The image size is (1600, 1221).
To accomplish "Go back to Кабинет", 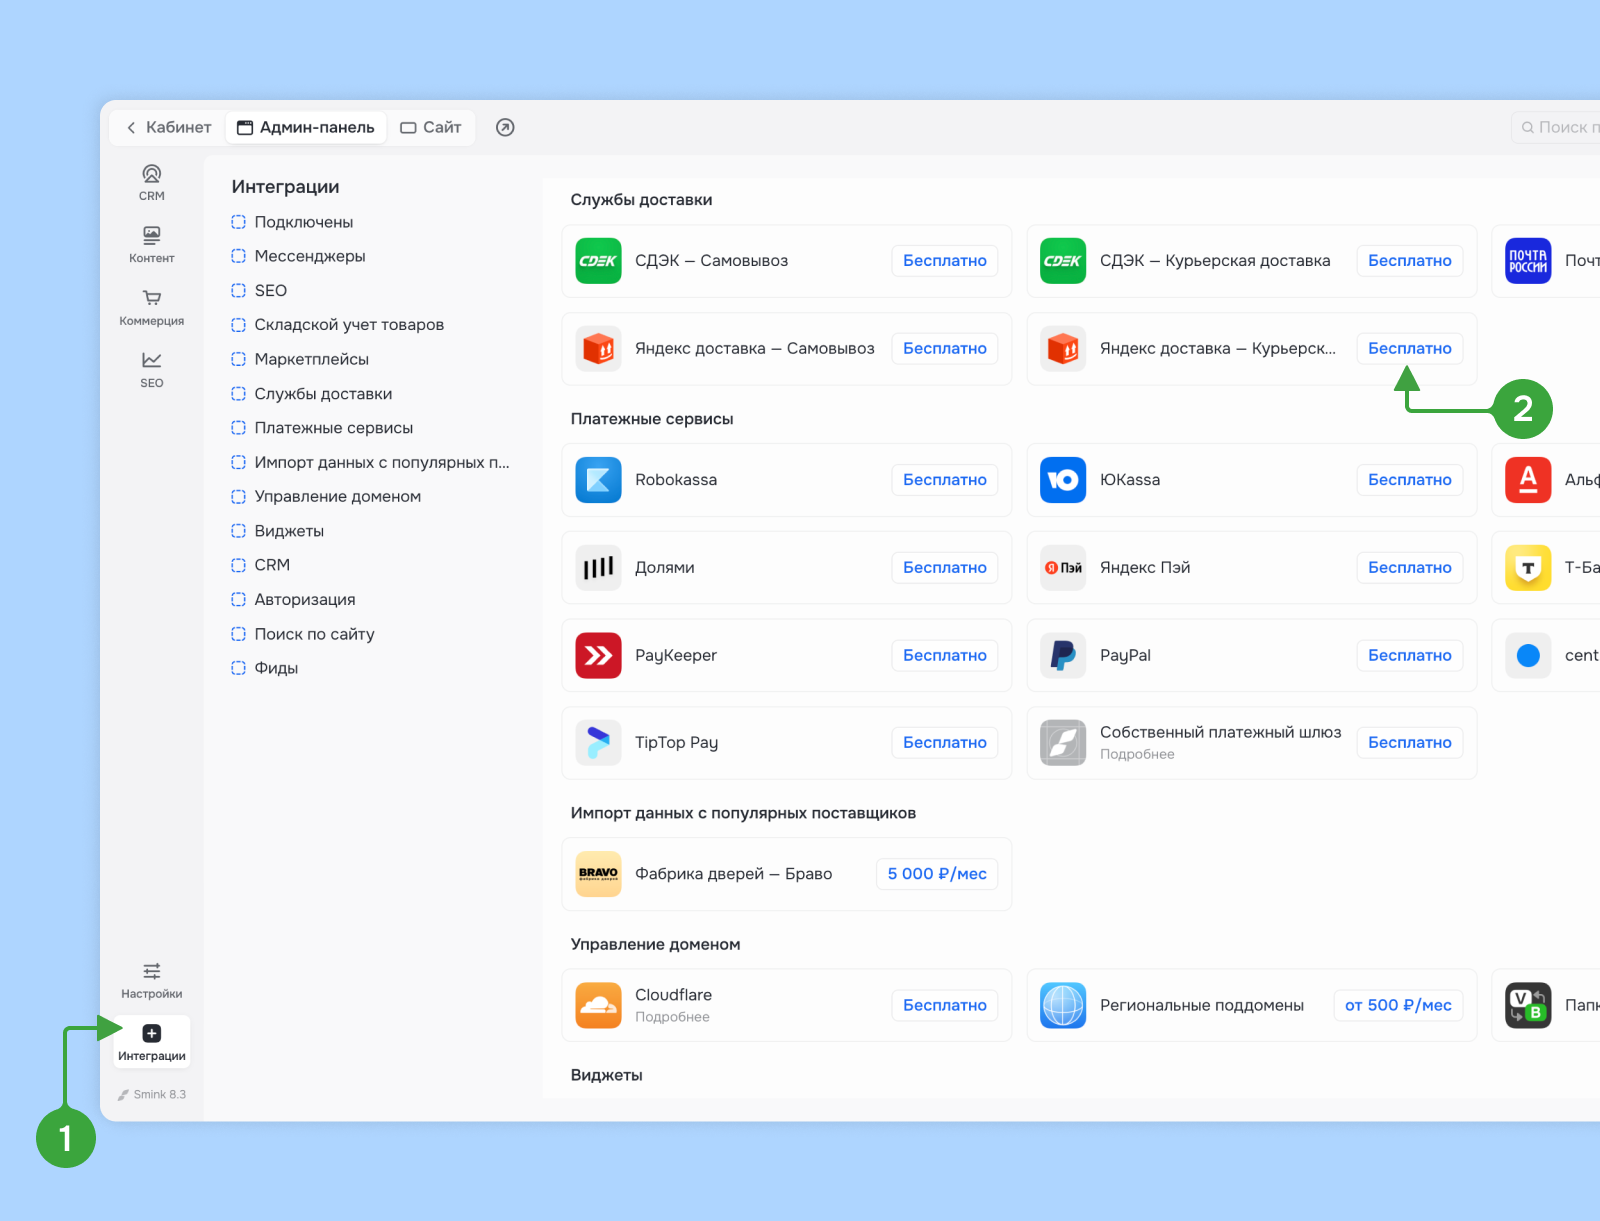I will pyautogui.click(x=168, y=127).
